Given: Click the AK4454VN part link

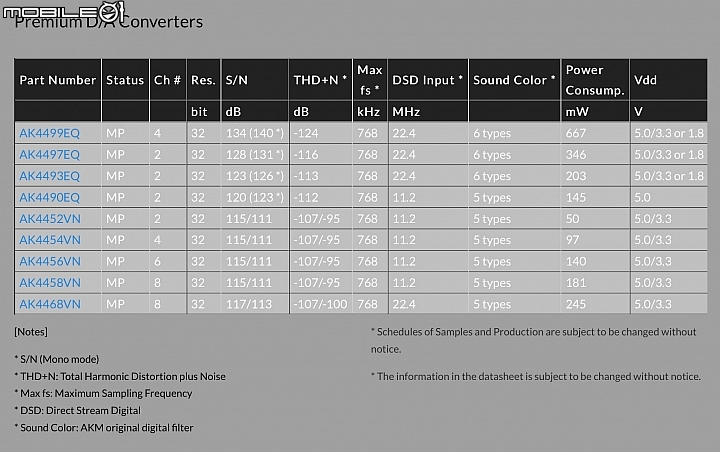Looking at the screenshot, I should (49, 240).
